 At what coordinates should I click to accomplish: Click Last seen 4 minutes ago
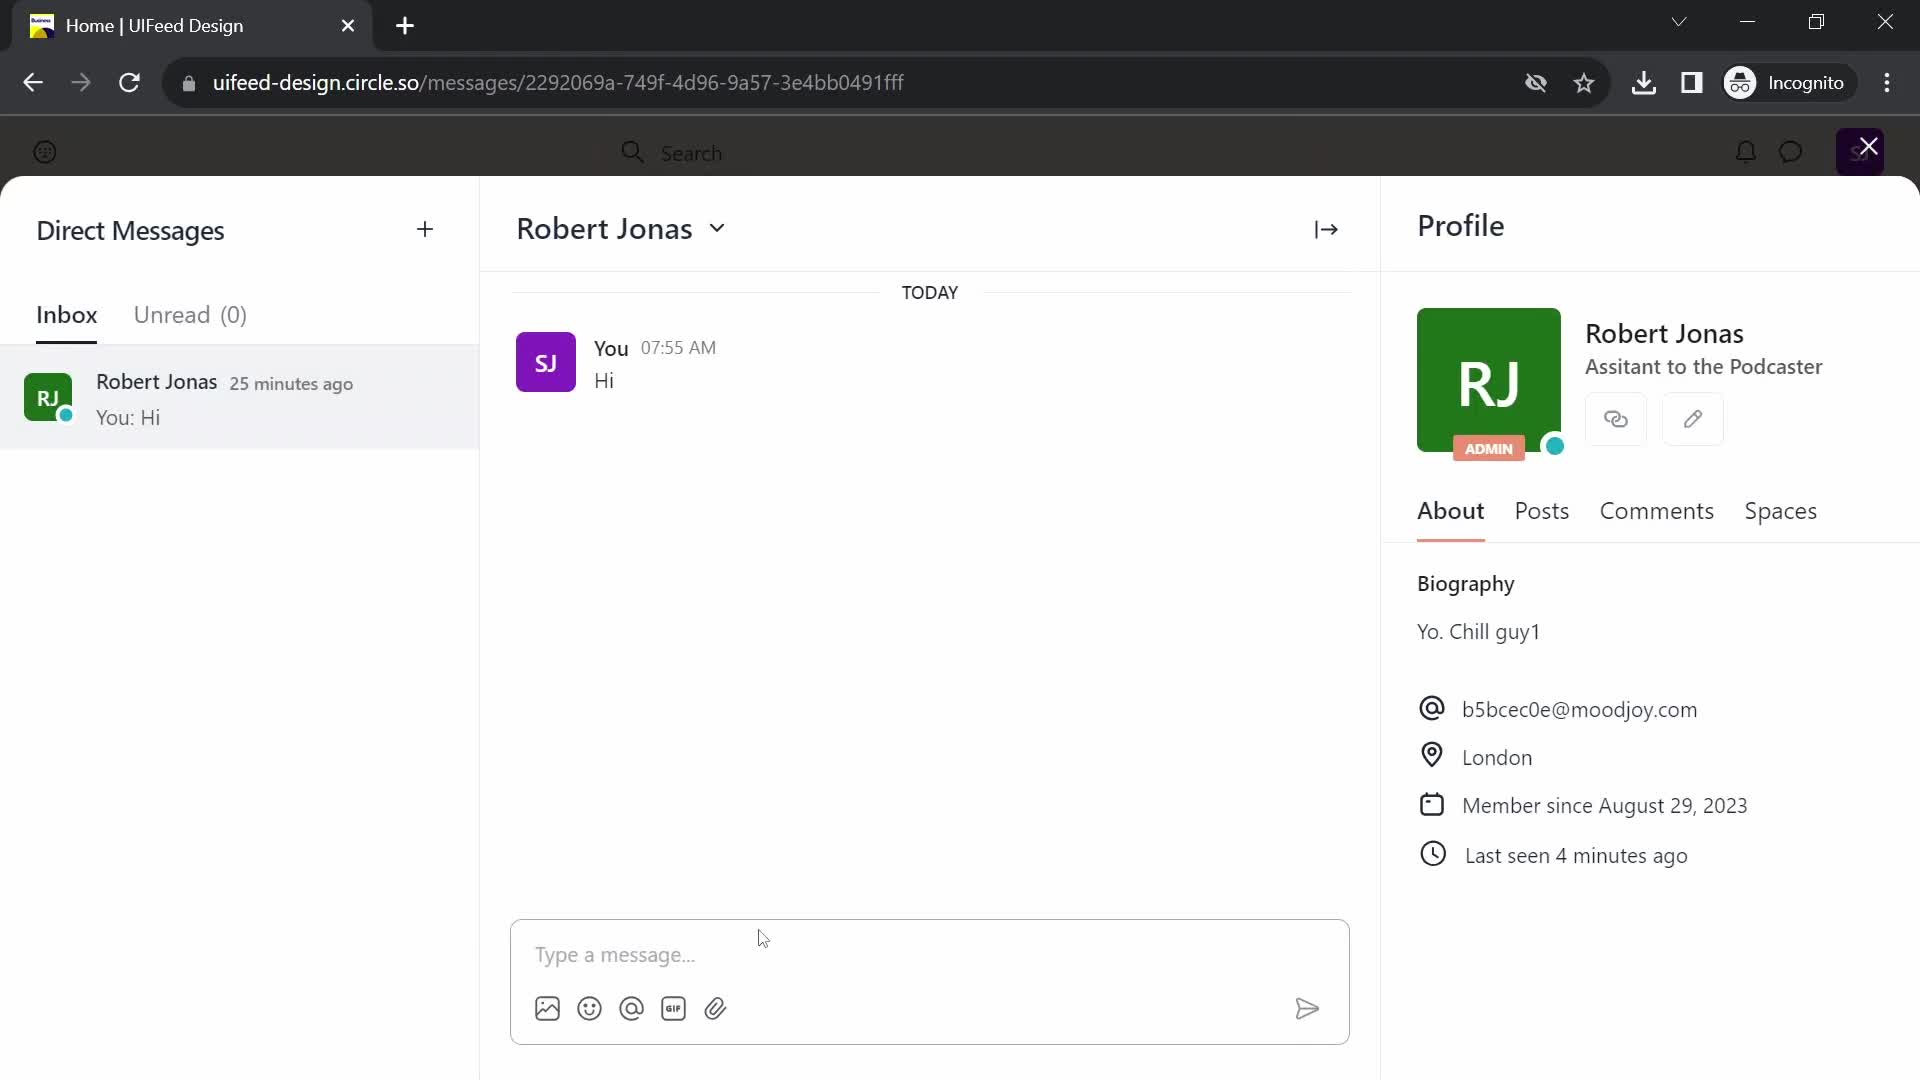click(x=1576, y=856)
